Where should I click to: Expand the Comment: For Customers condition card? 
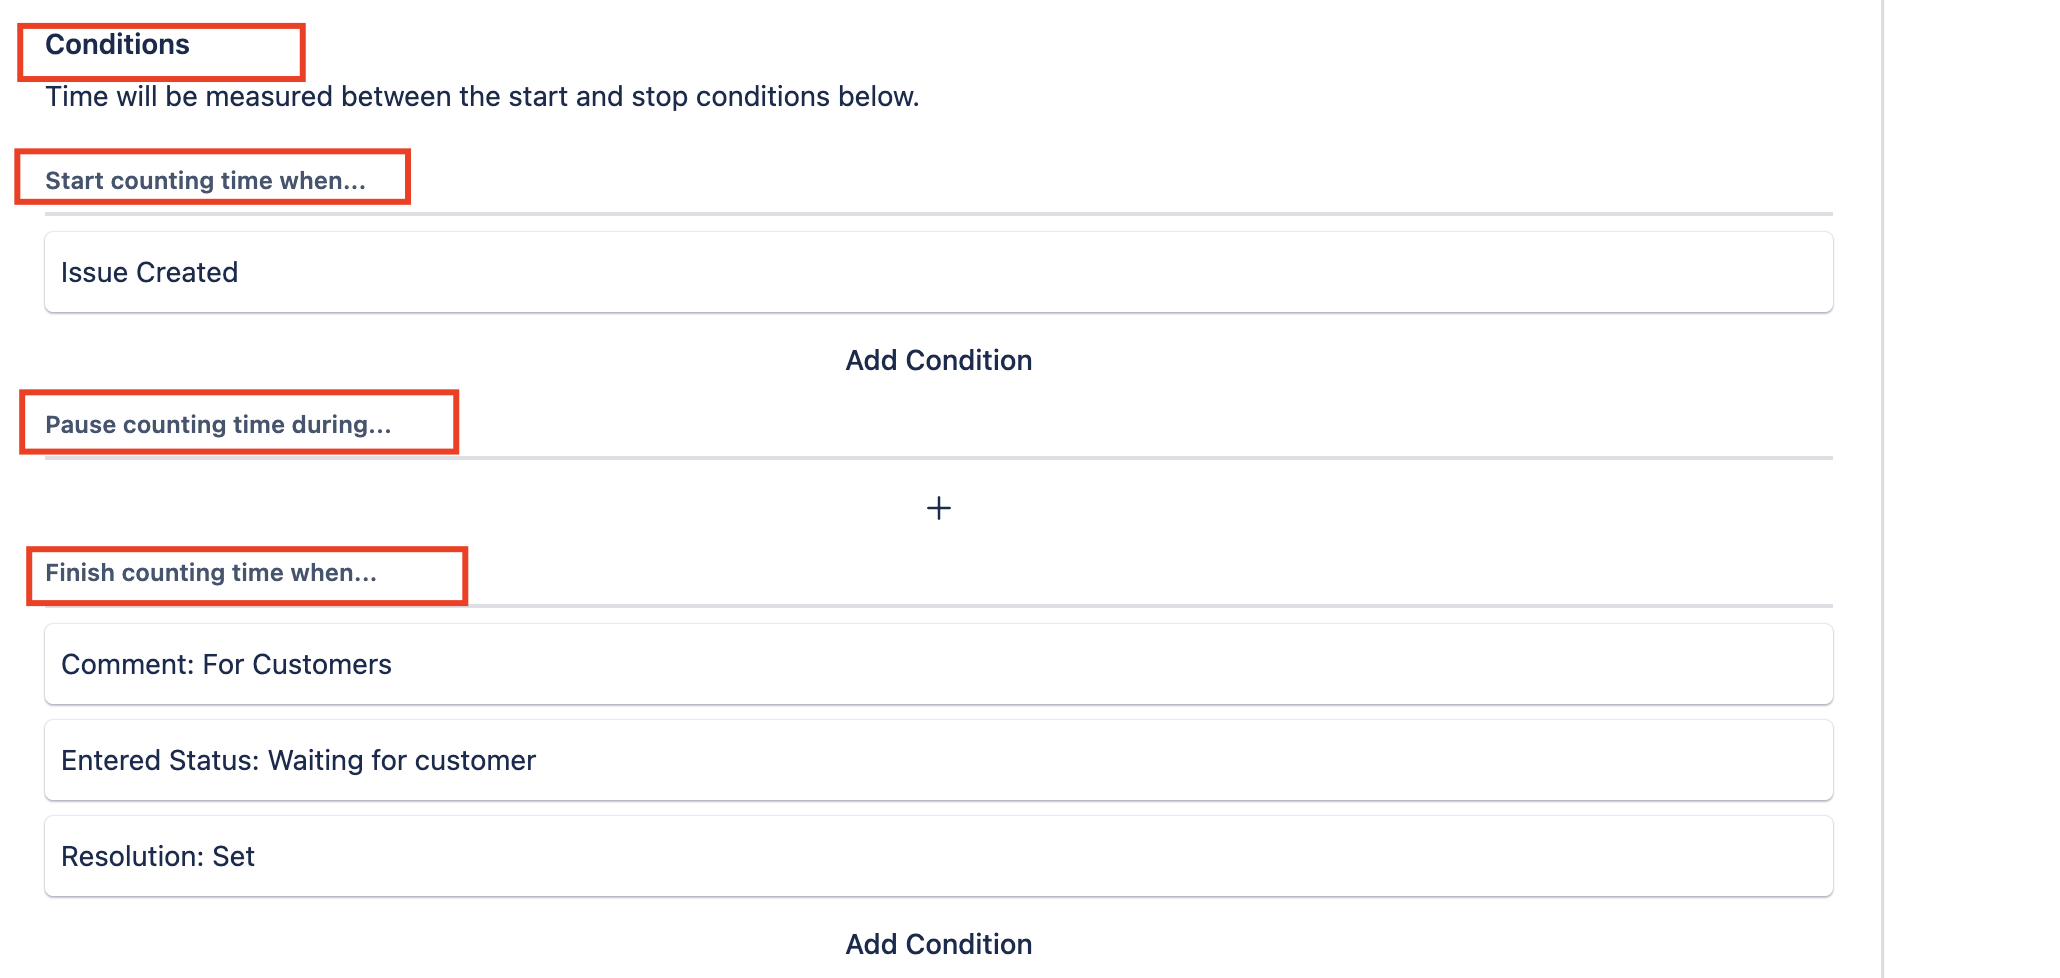point(938,664)
